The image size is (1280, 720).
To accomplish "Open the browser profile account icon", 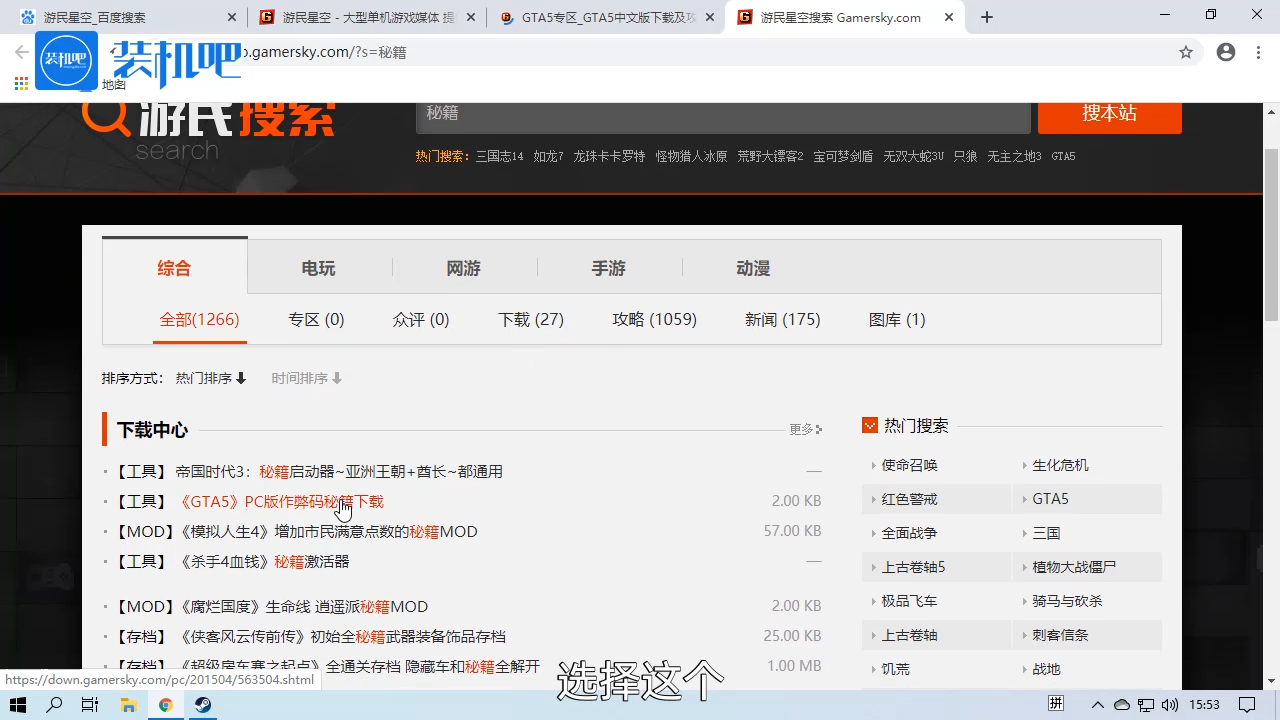I will point(1226,52).
